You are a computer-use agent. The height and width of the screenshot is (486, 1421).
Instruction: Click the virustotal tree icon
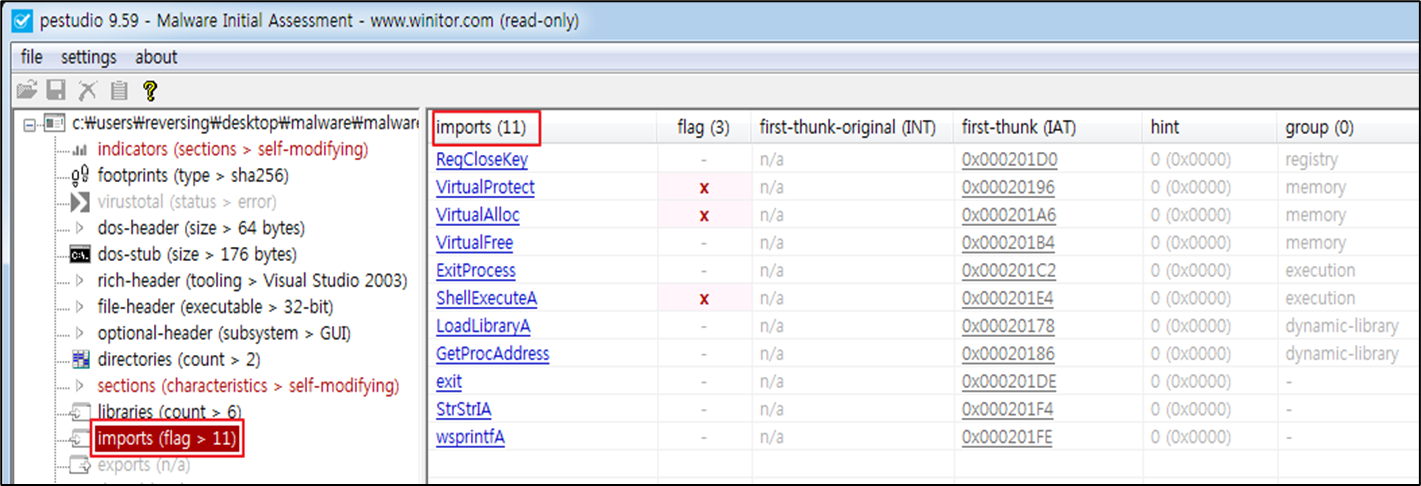(x=81, y=202)
